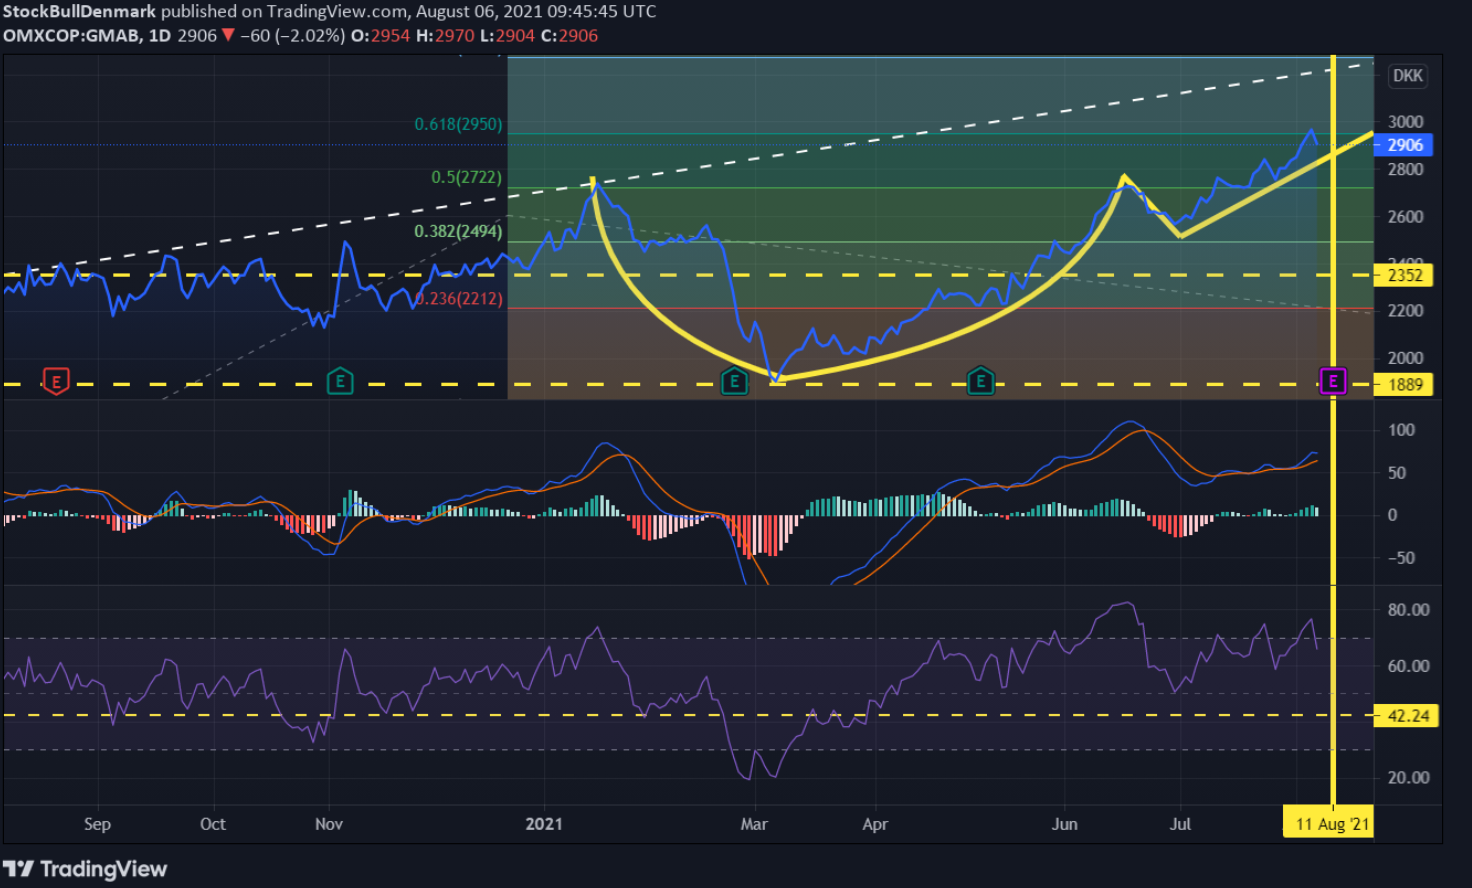Click the 0.382(2494) Fibonacci level label
Image resolution: width=1472 pixels, height=888 pixels.
(458, 231)
